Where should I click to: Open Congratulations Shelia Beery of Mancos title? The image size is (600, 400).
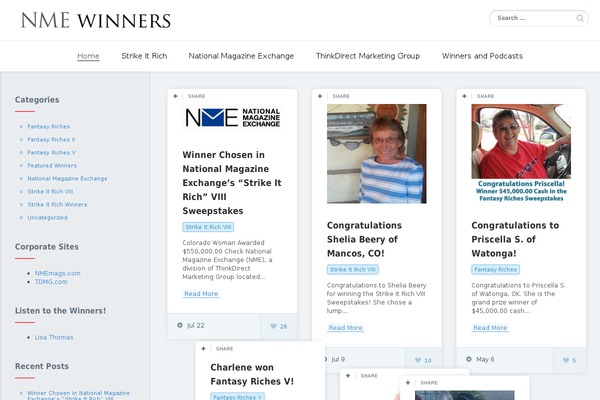click(364, 239)
